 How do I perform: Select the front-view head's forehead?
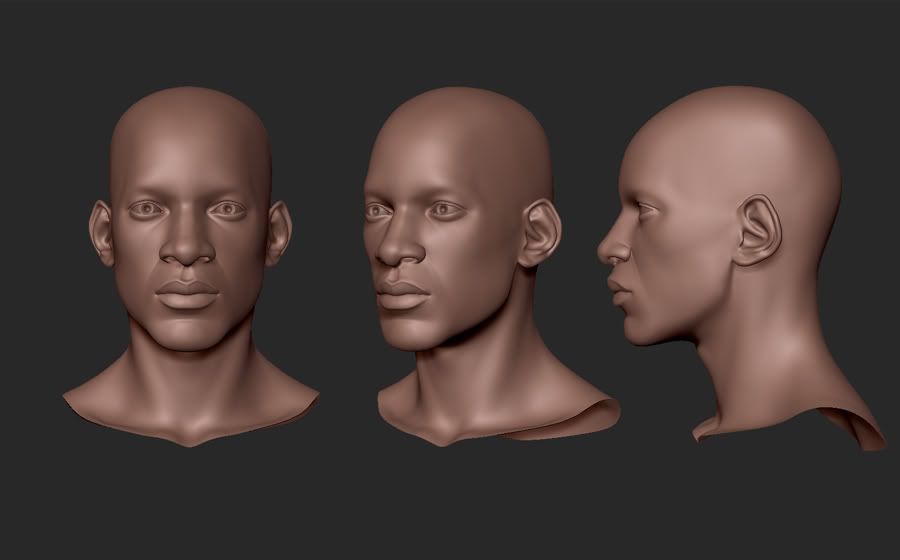point(189,150)
